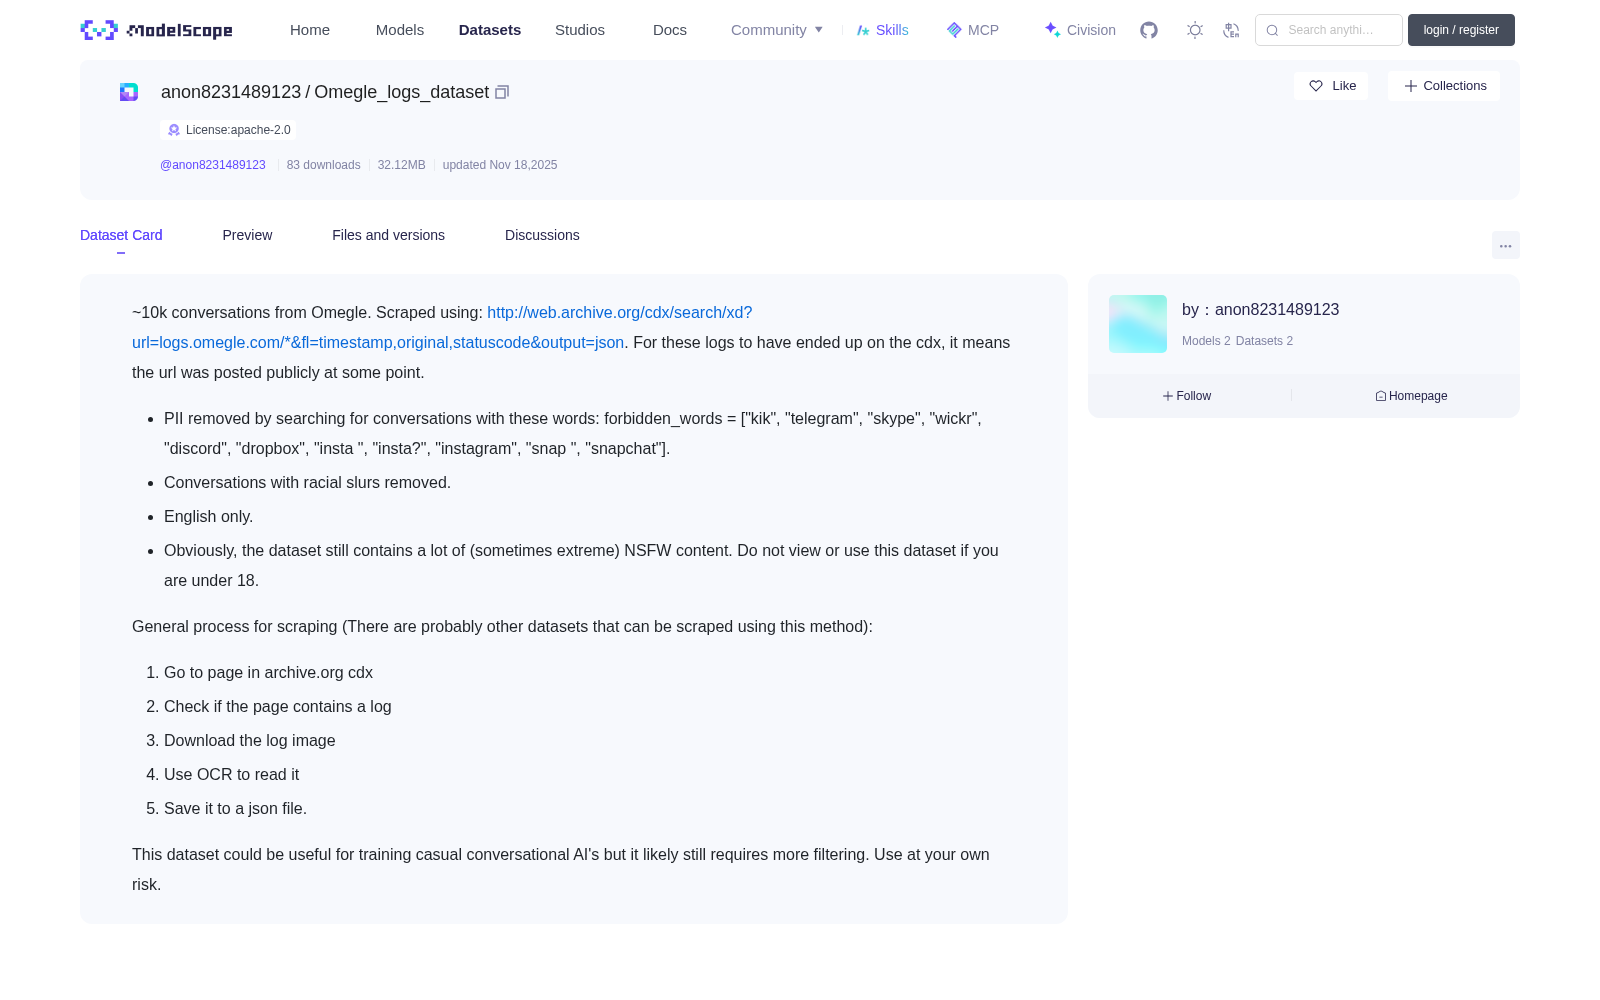
Task: Click 'Save it to a json file.' step
Action: tap(235, 809)
